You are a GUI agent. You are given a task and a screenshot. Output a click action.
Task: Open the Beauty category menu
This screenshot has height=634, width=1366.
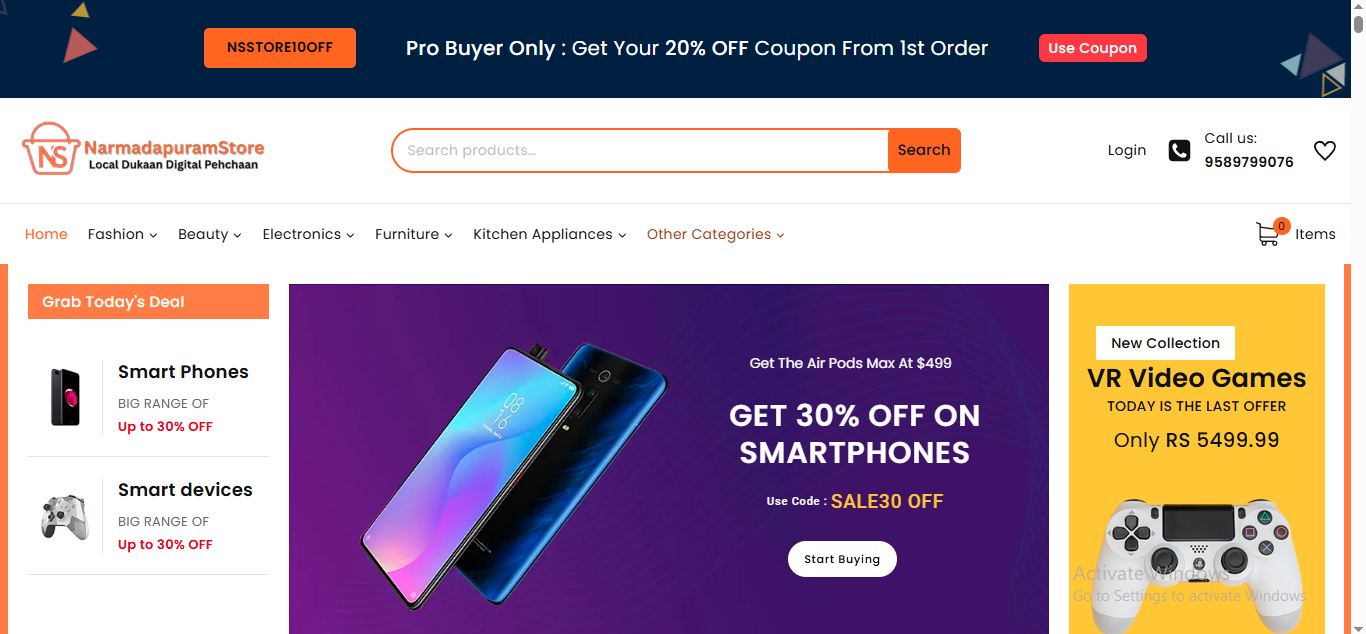click(209, 234)
